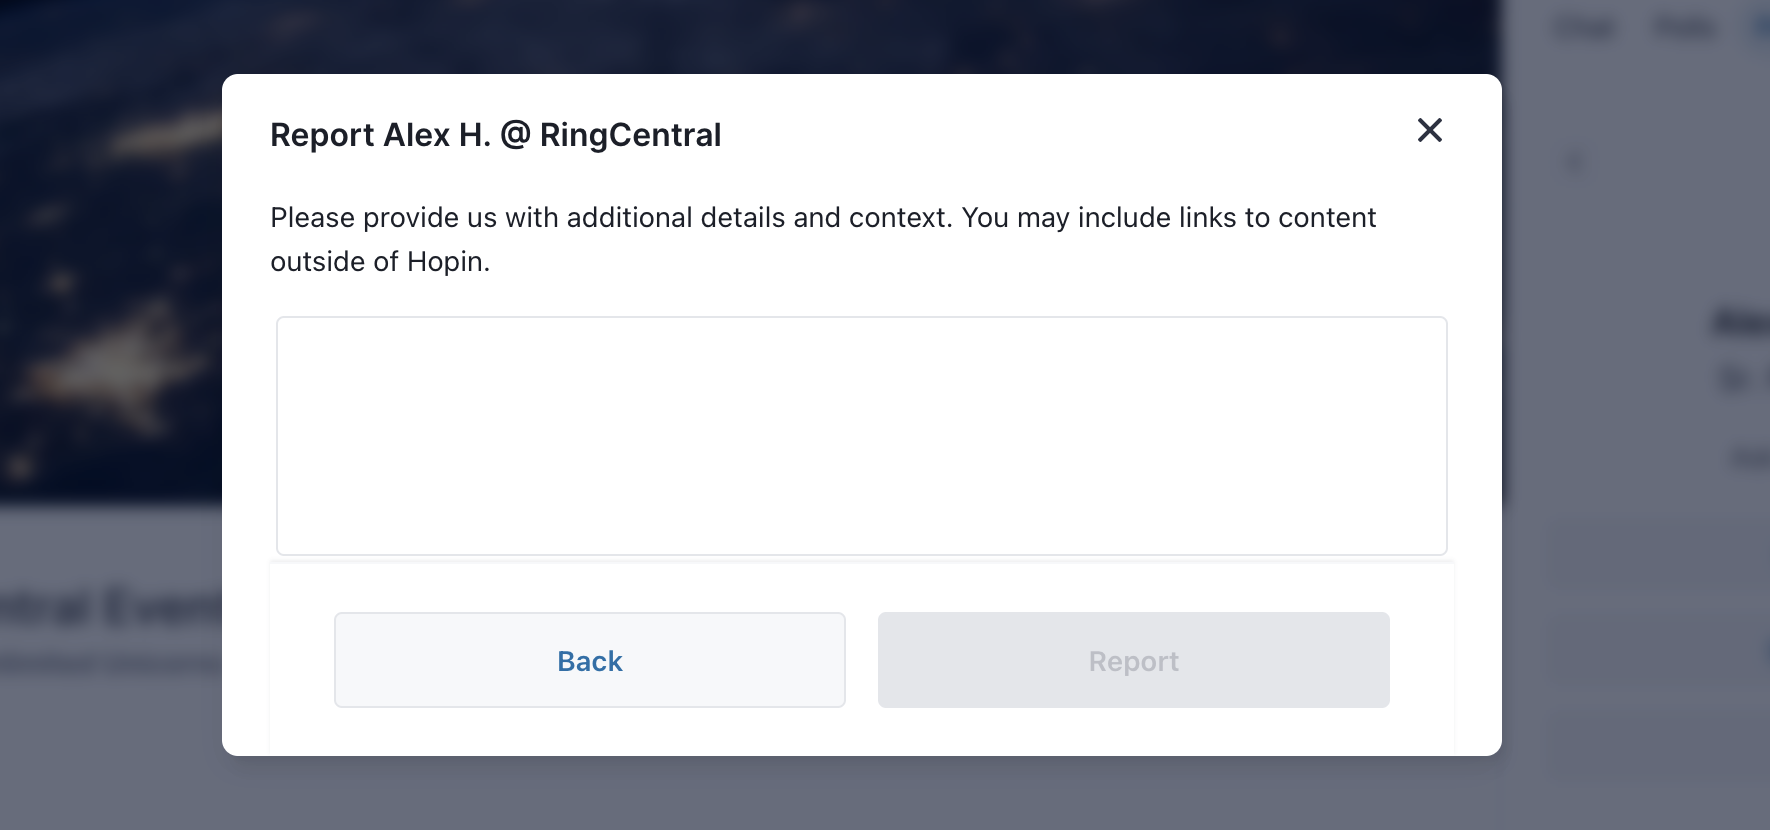Screen dimensions: 1770x830
Task: Click the blurred icon beneath the profile name
Action: point(1735,378)
